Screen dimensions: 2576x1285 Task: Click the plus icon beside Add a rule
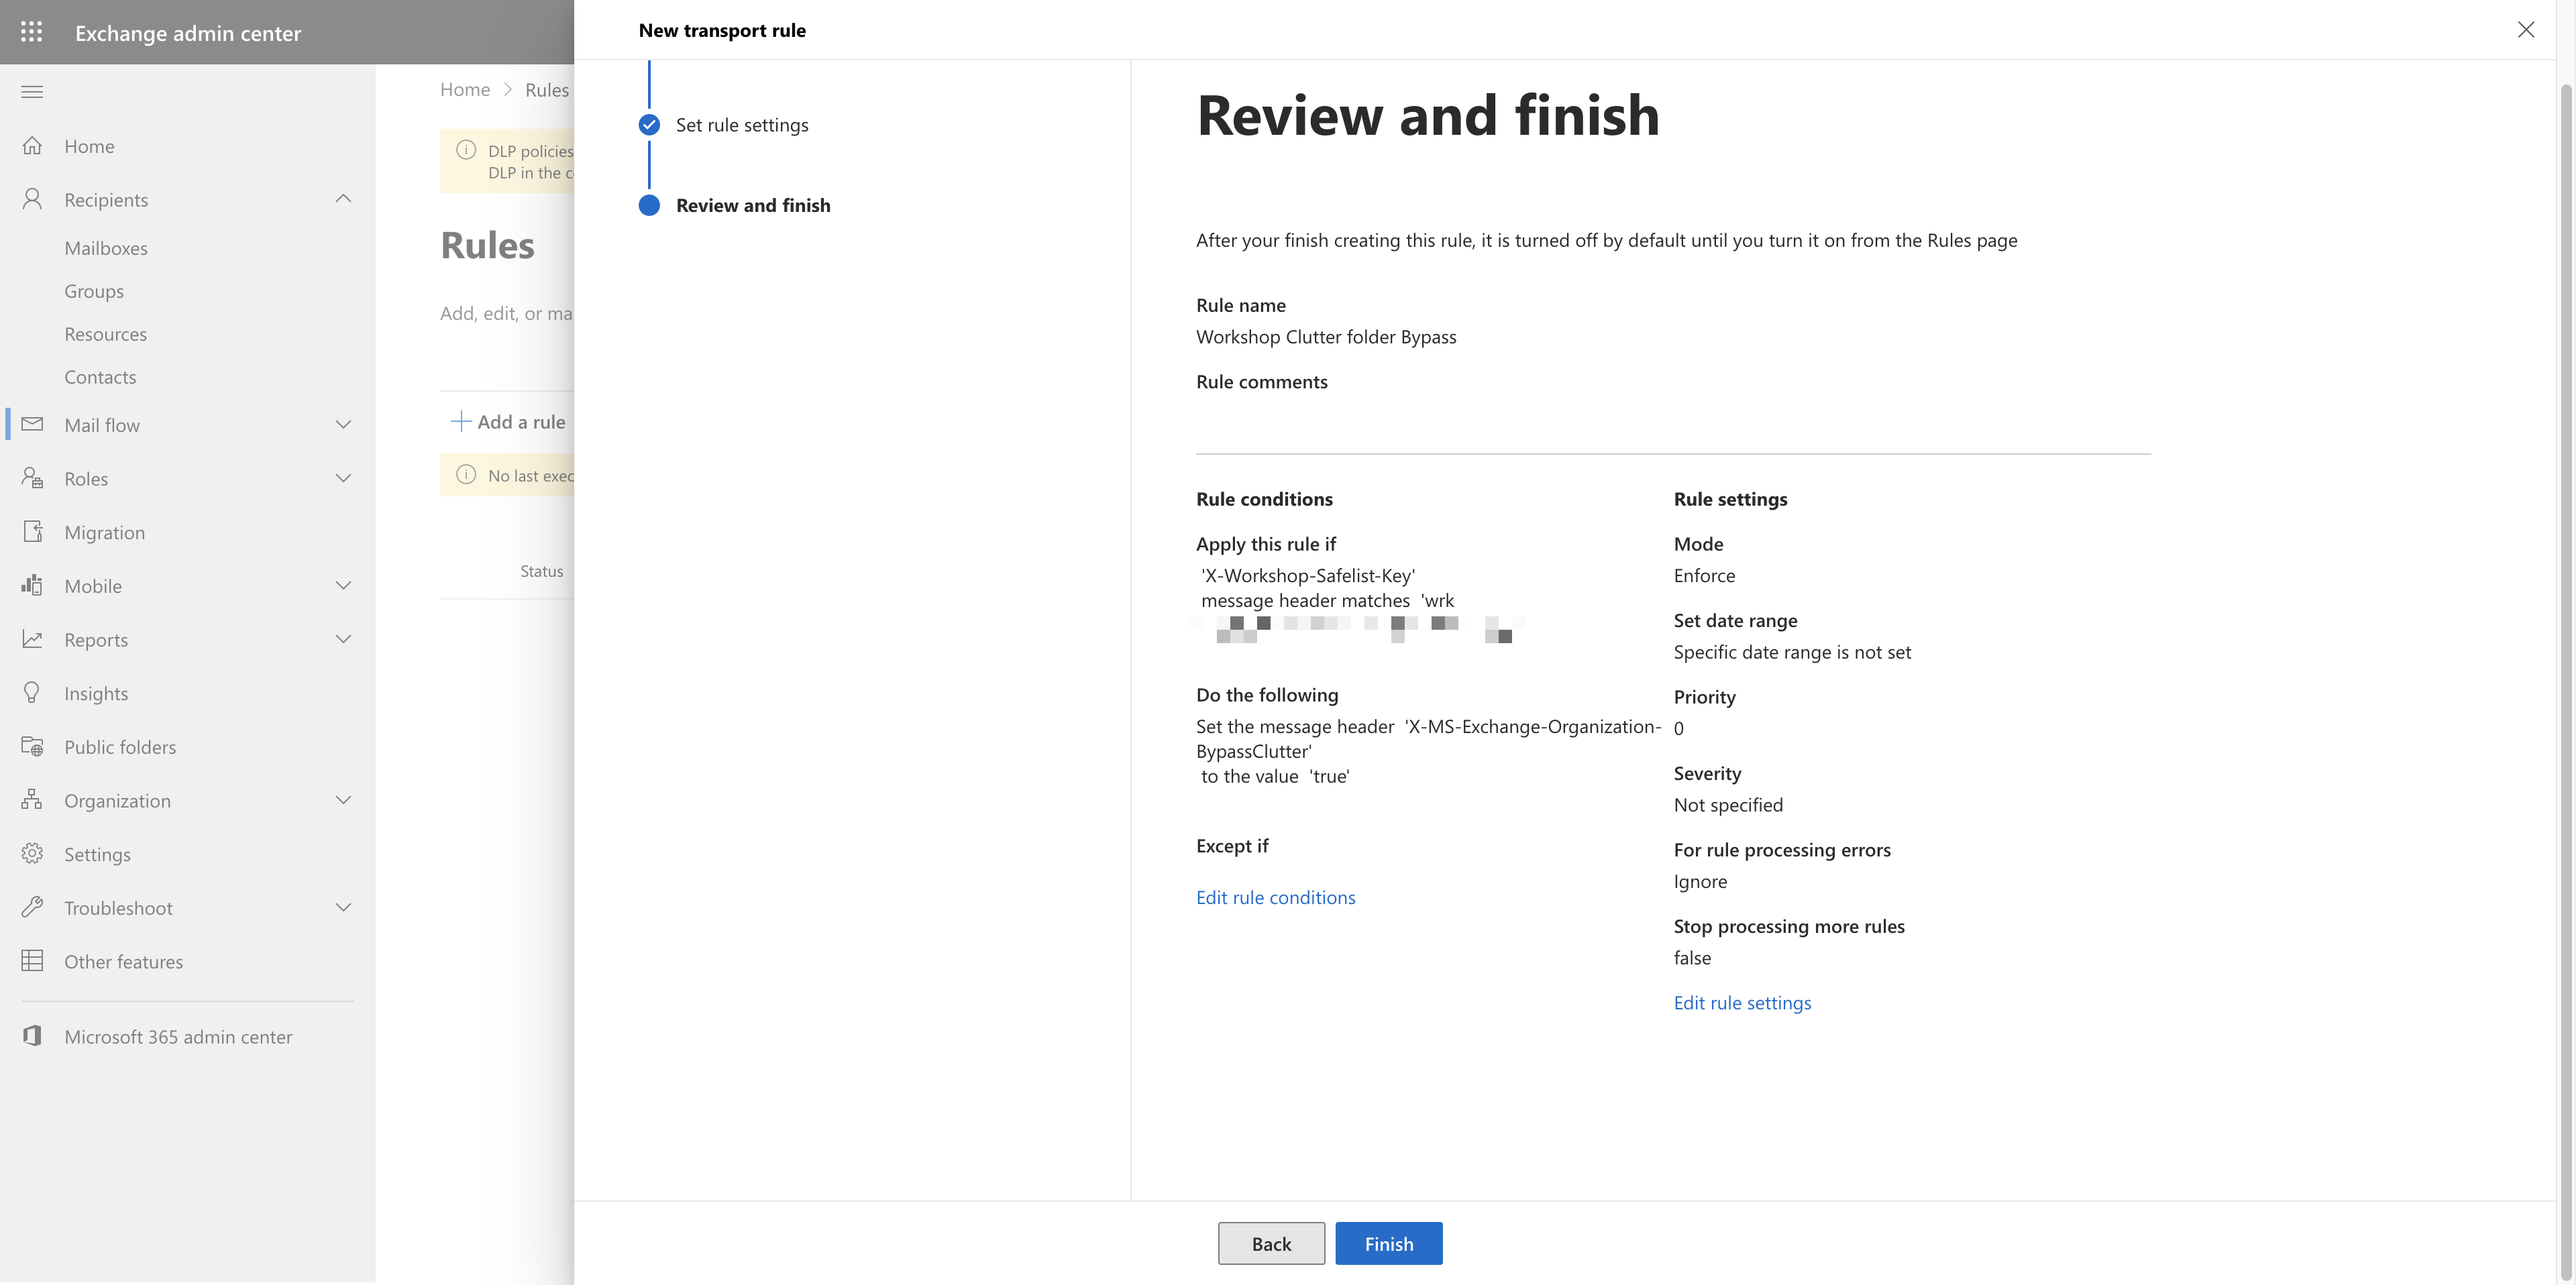(x=461, y=422)
